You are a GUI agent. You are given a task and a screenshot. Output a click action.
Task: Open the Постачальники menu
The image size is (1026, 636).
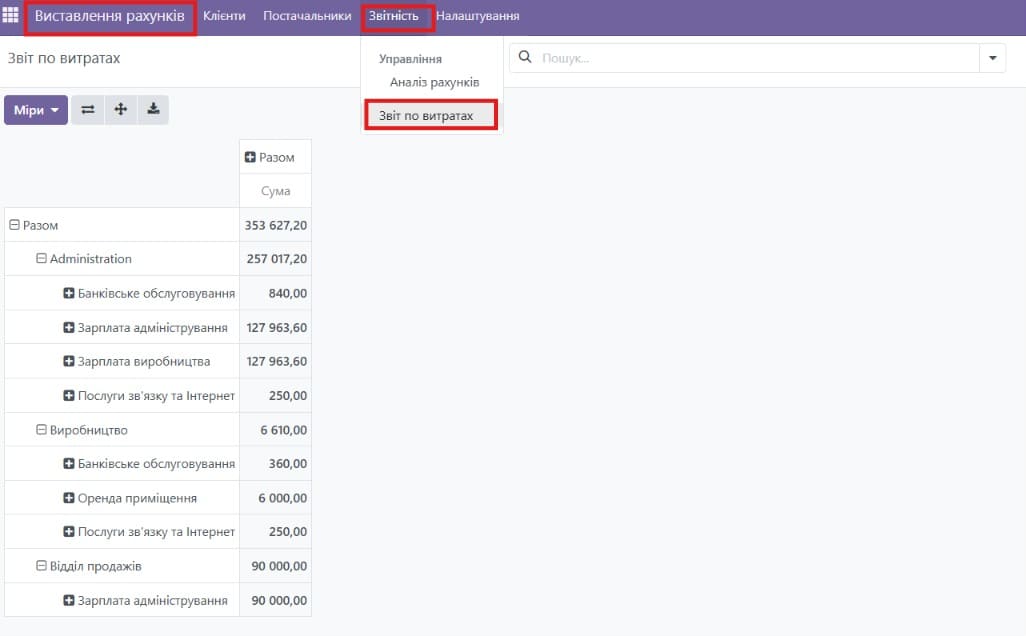[307, 16]
